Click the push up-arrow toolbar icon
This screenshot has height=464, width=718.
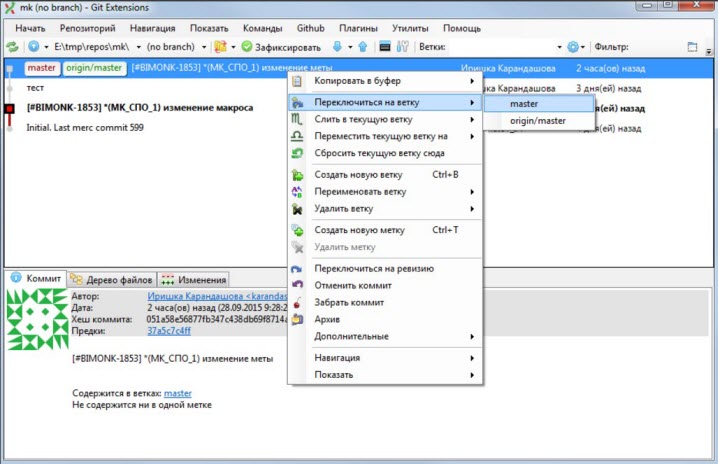click(x=362, y=47)
